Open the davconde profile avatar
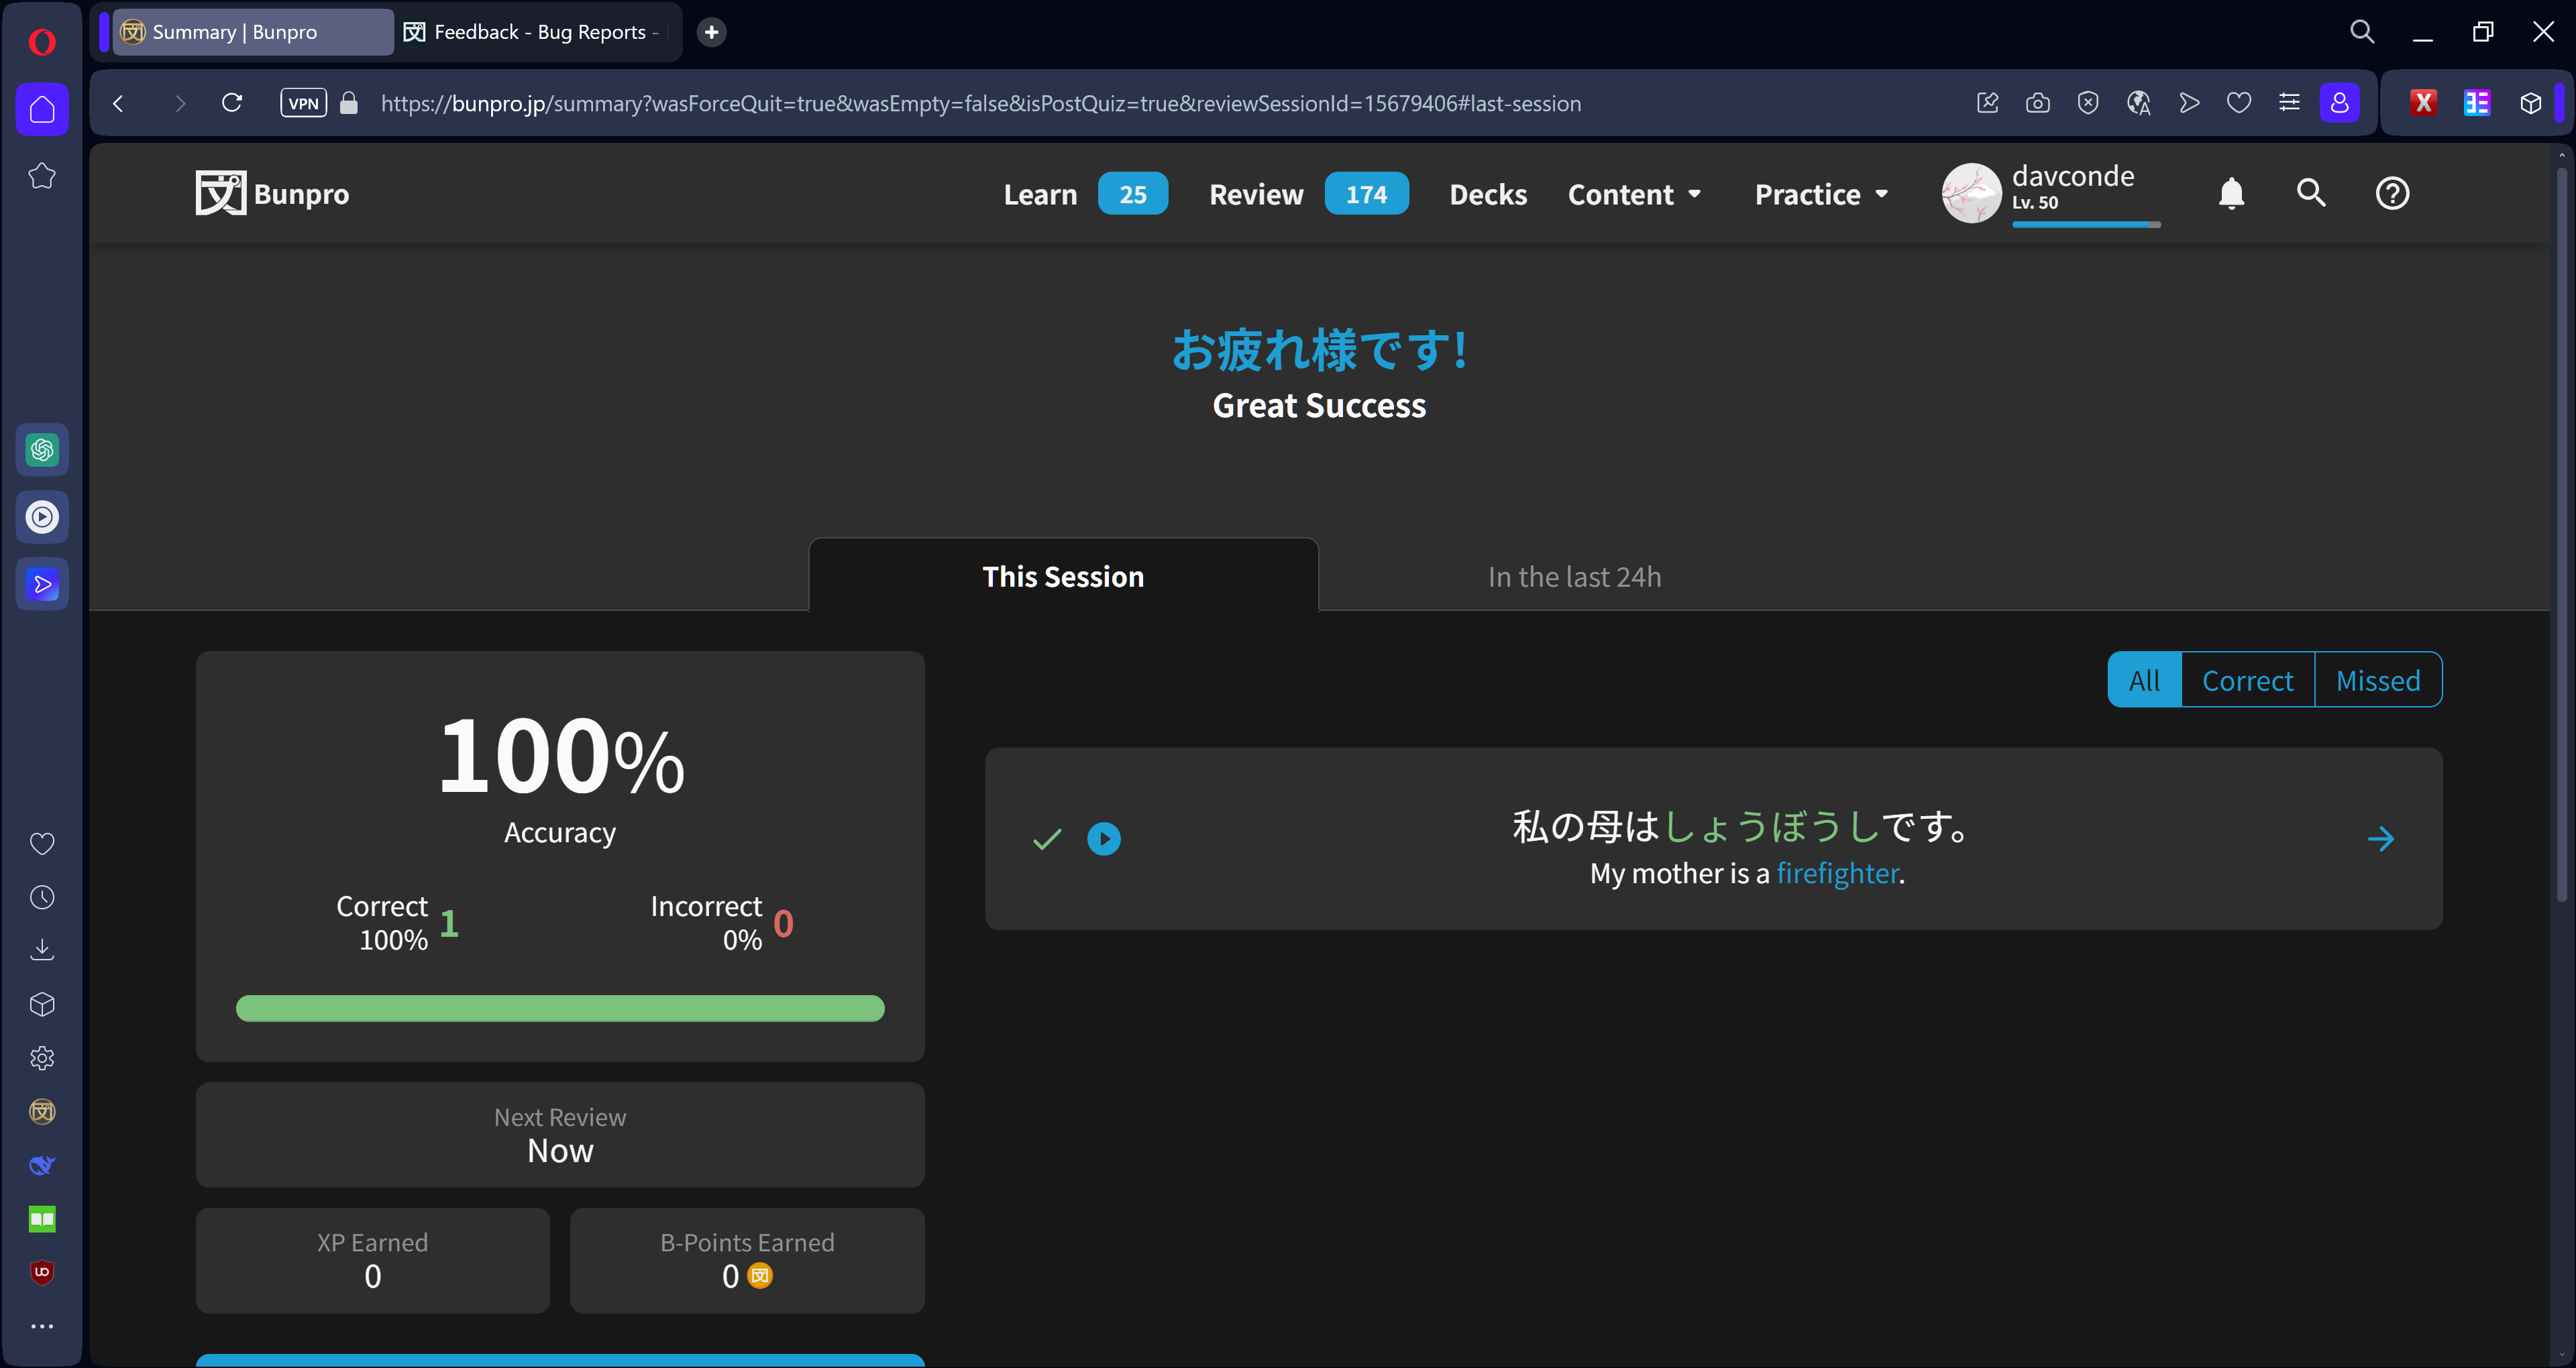Screen dimensions: 2576x1368 (x=1971, y=193)
